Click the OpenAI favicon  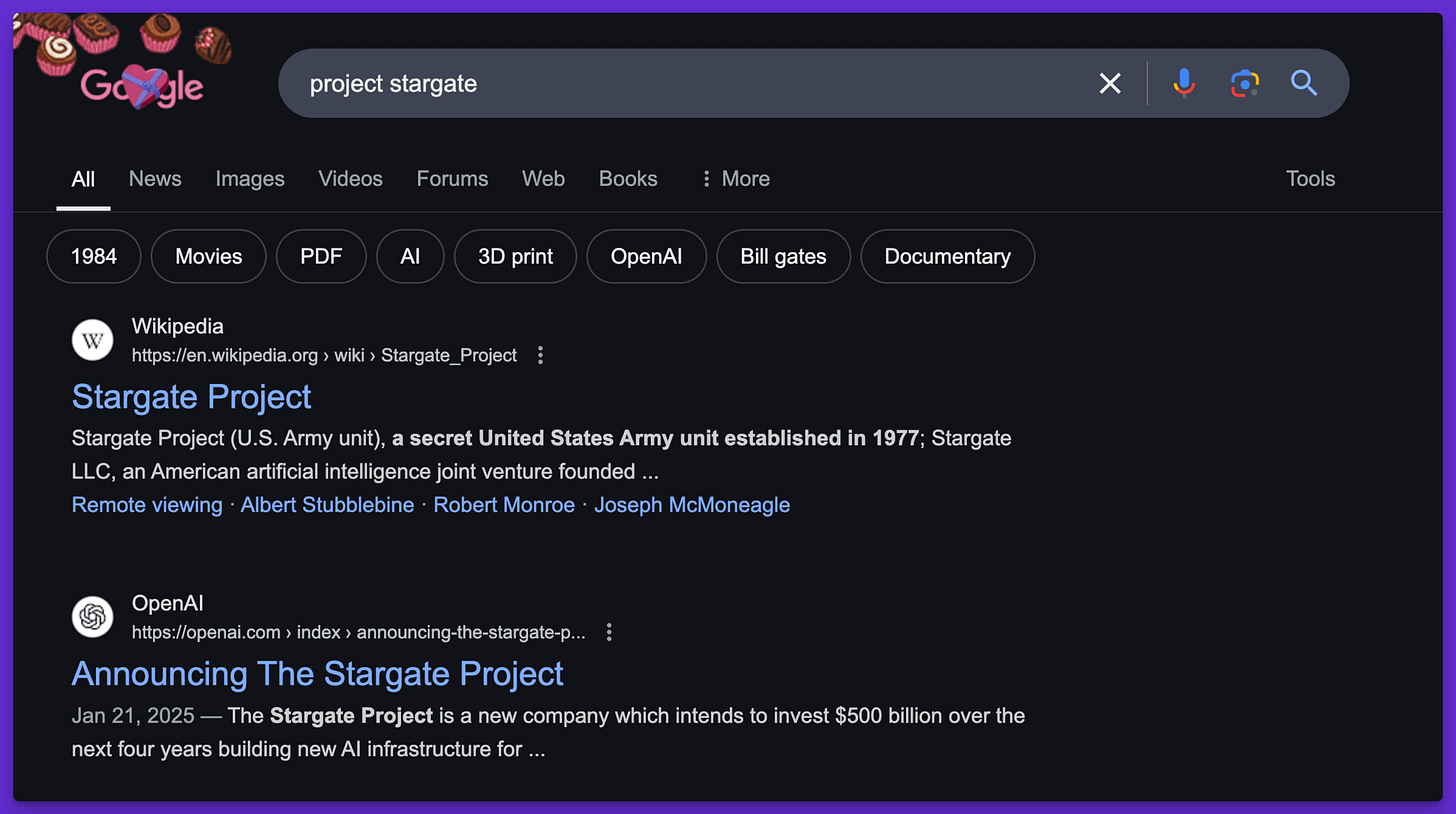(93, 617)
